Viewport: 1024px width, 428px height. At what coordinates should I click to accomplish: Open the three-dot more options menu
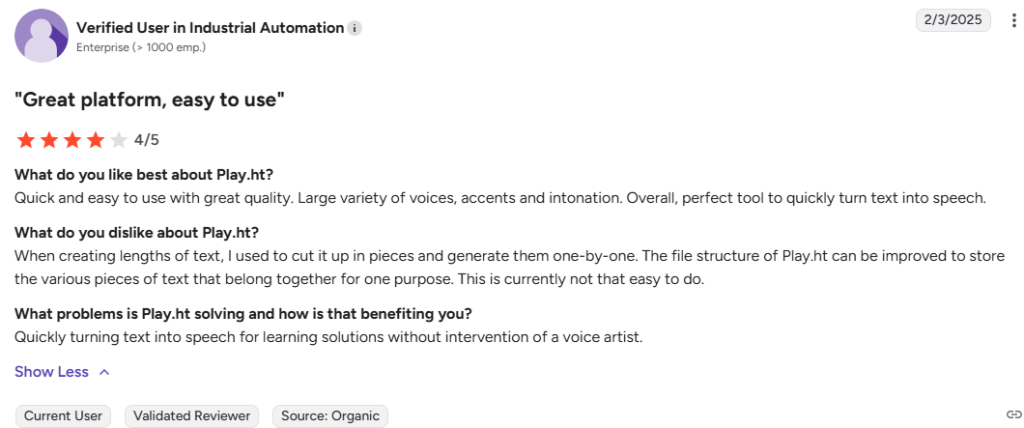(1013, 20)
